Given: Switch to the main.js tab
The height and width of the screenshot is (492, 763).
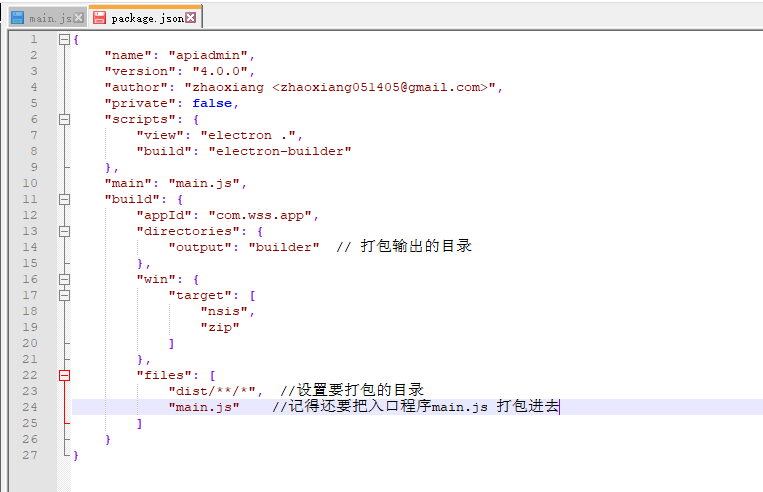Looking at the screenshot, I should [x=48, y=18].
